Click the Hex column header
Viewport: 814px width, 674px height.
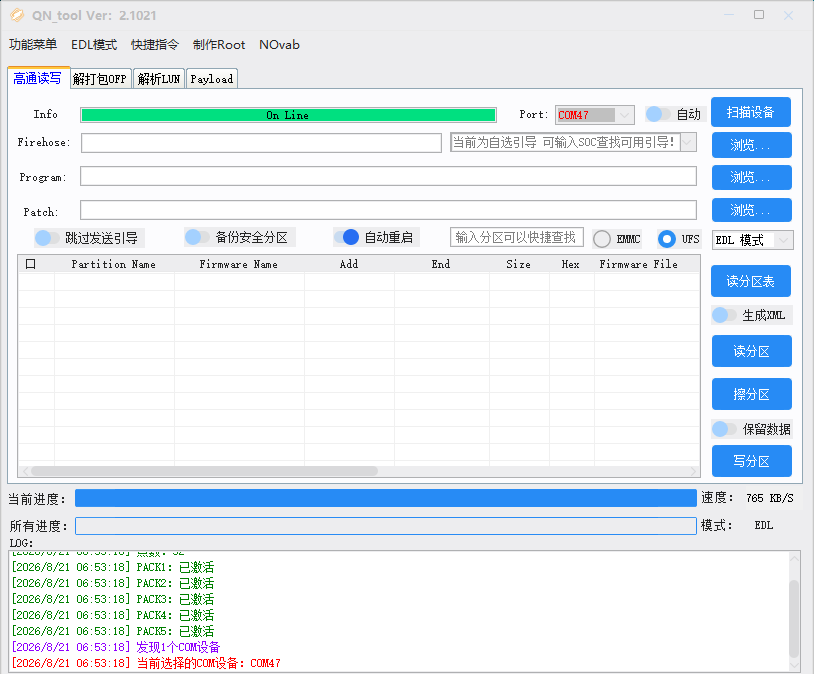(x=571, y=264)
